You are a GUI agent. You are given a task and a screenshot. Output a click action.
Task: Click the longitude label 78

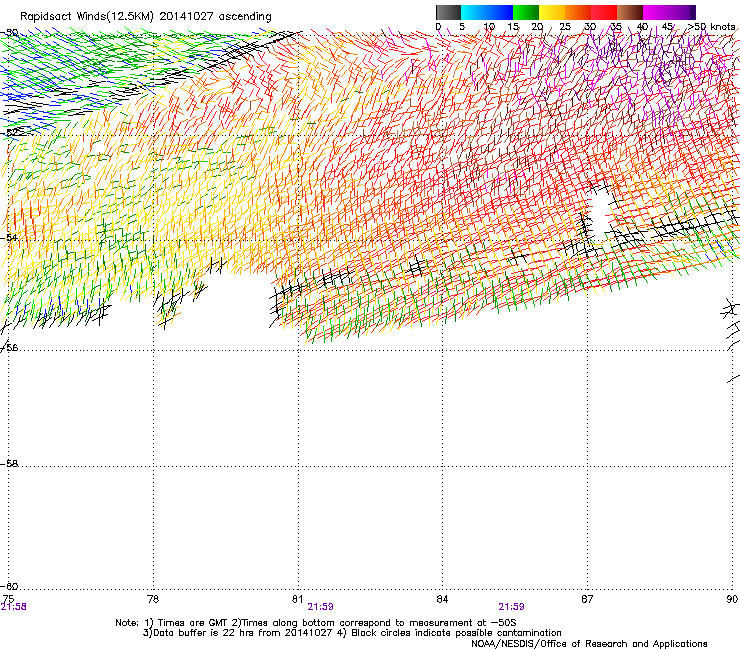(153, 599)
